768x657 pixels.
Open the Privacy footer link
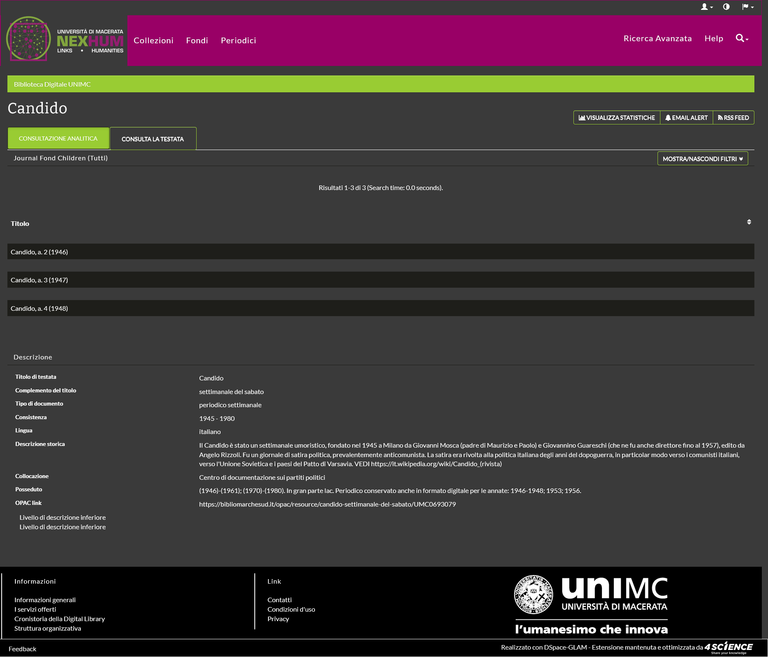pyautogui.click(x=278, y=619)
